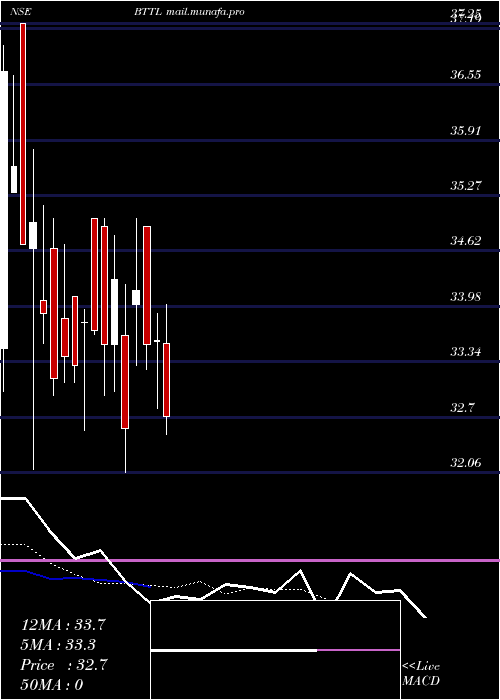Click the 35.27 price level label
The height and width of the screenshot is (700, 500).
click(465, 186)
